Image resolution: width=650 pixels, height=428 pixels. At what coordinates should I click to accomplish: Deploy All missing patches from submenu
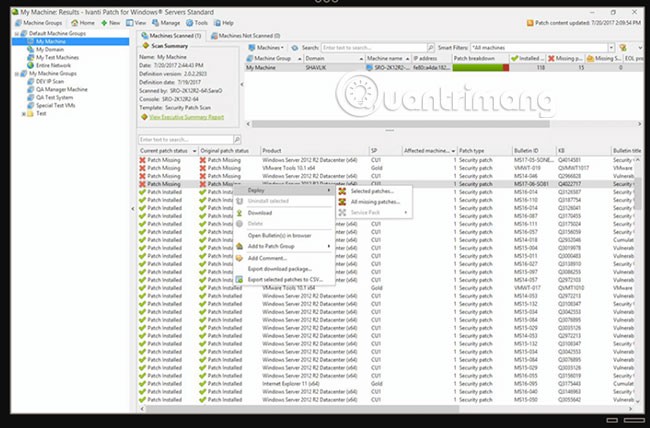374,202
